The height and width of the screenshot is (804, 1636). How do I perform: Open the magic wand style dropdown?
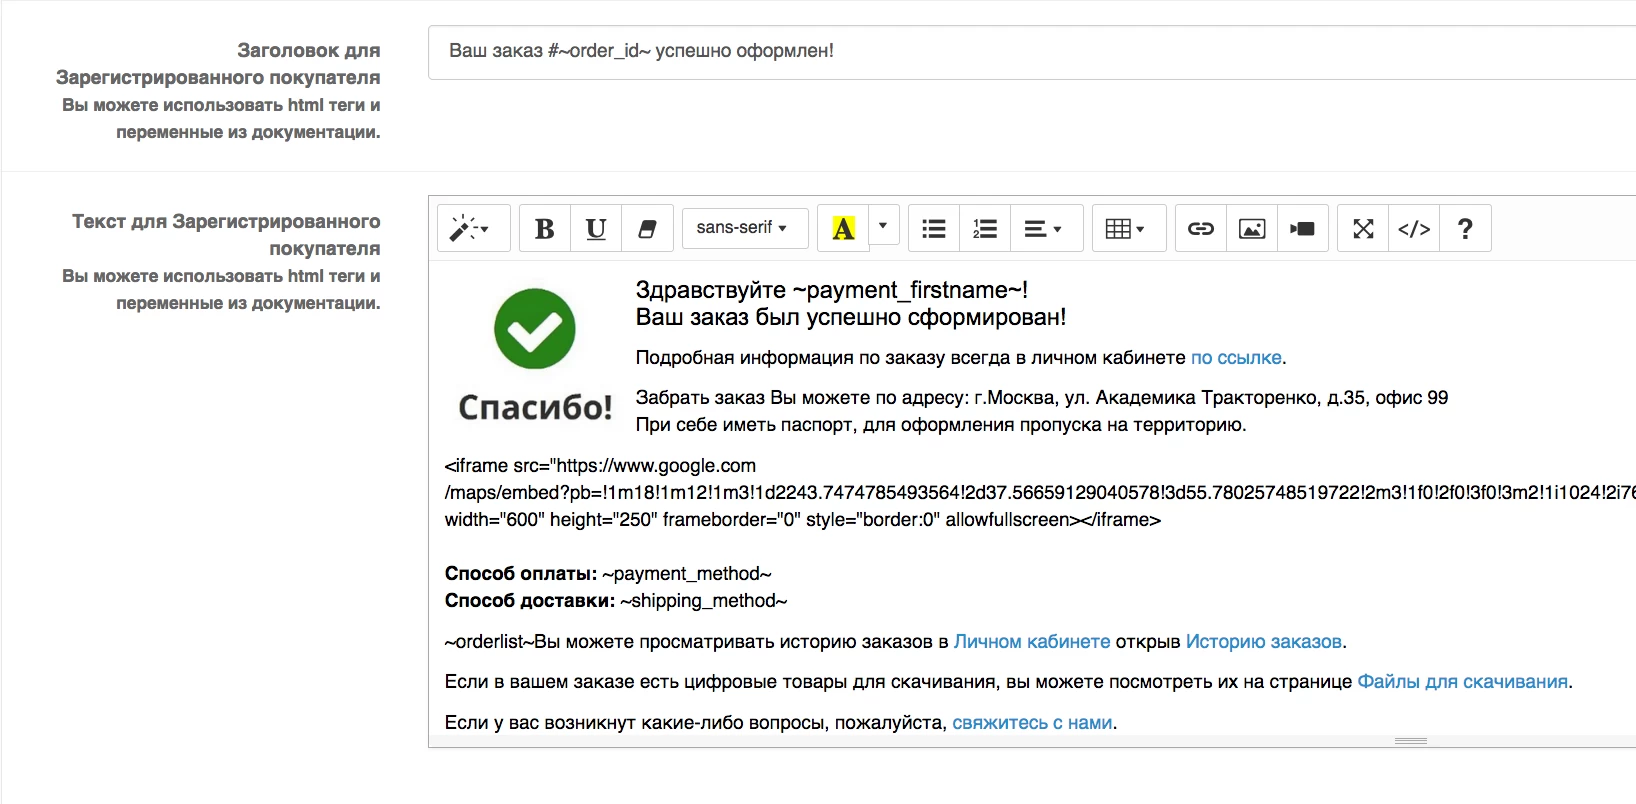point(469,229)
